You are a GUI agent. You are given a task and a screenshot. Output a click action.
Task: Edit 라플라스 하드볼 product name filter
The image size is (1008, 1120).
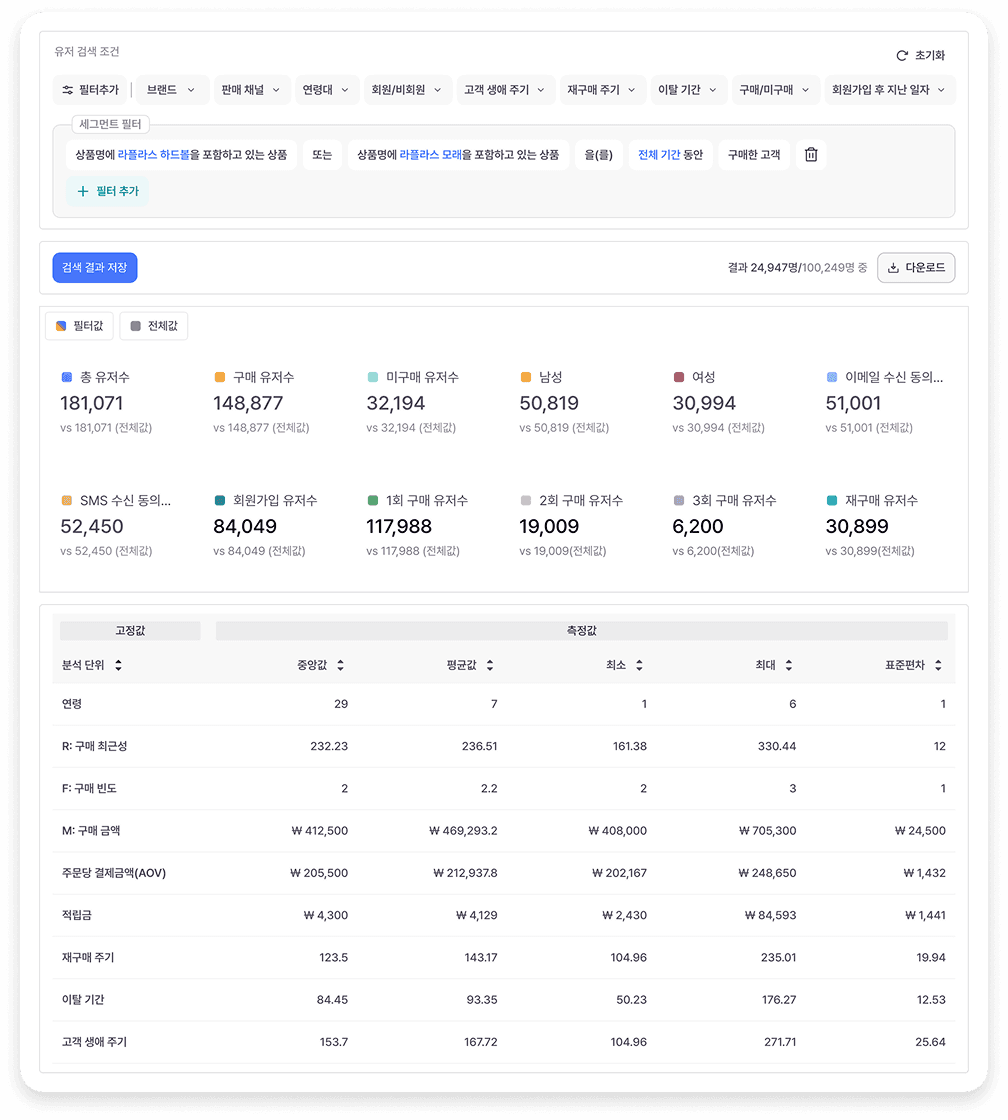[x=181, y=154]
